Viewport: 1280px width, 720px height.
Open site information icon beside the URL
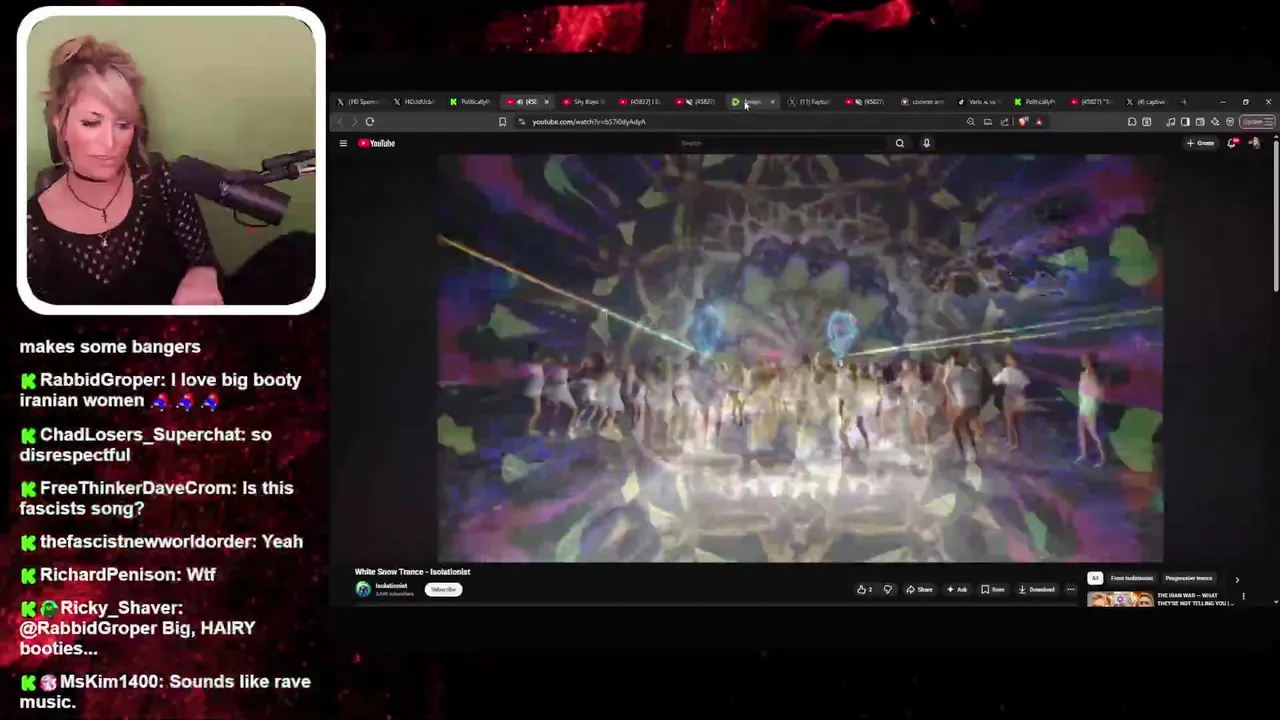(x=522, y=122)
